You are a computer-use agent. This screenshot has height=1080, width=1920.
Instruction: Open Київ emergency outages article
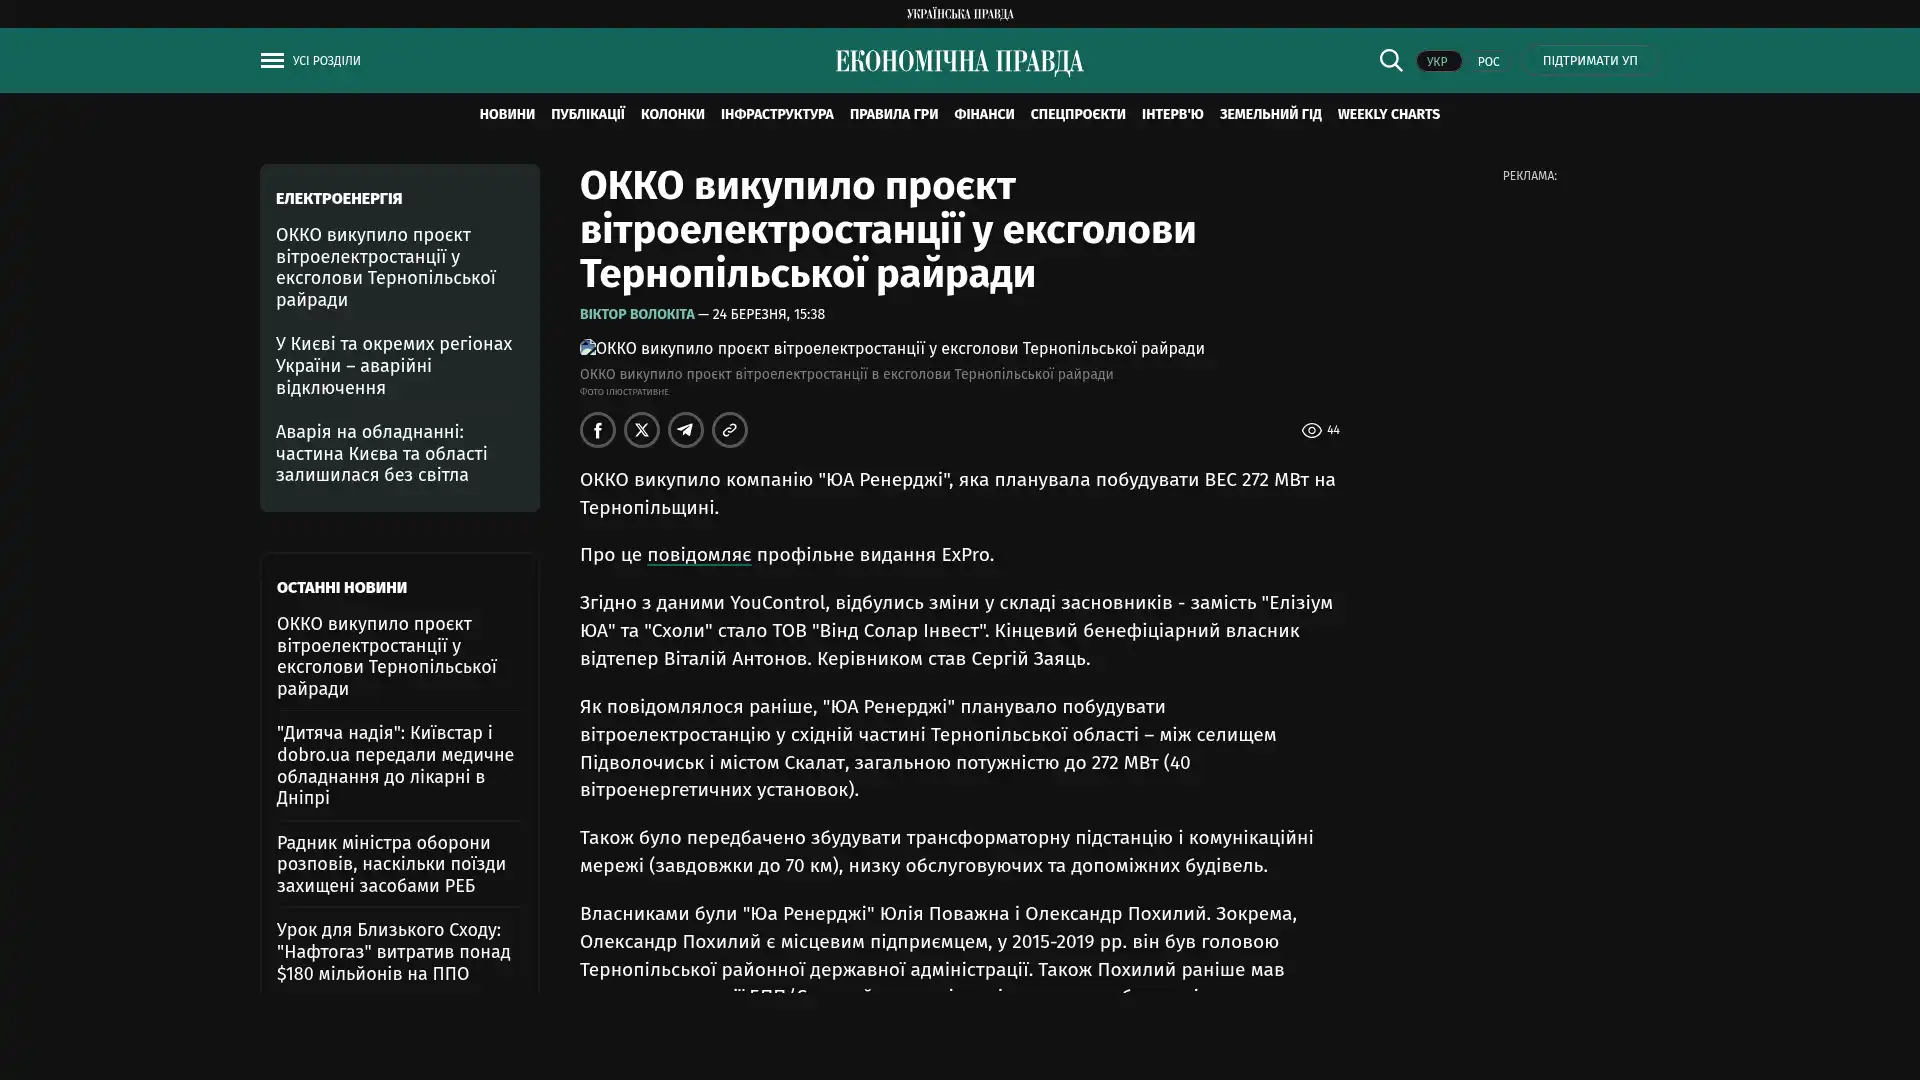point(394,365)
